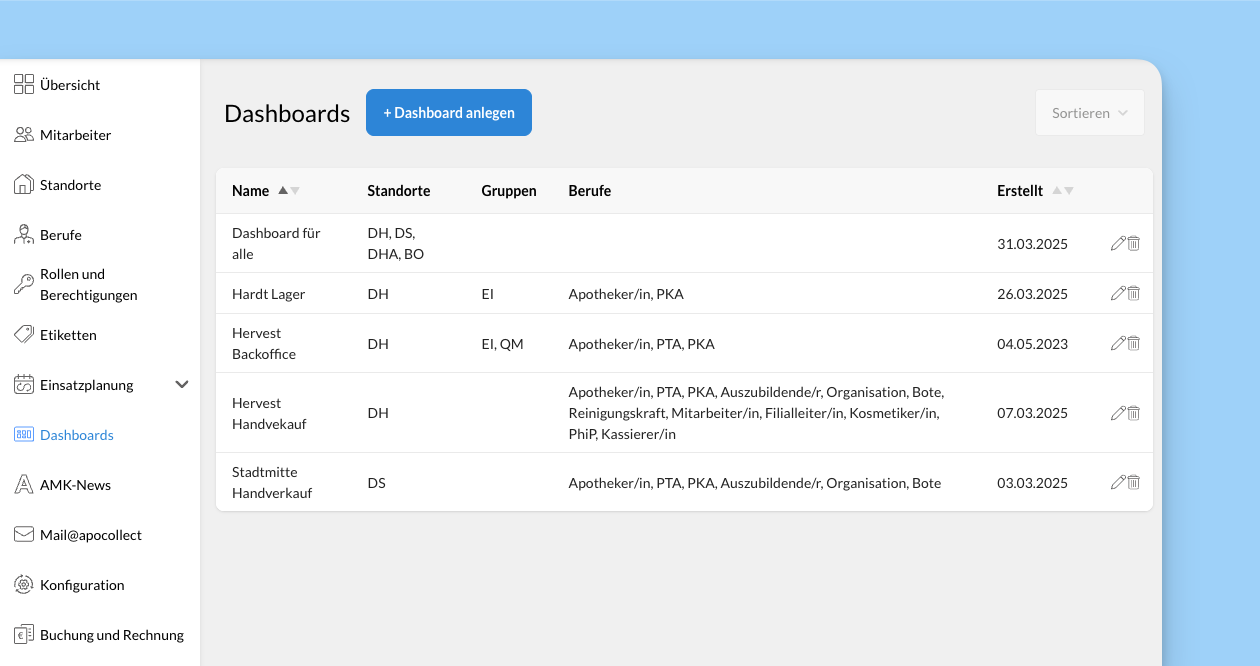1260x666 pixels.
Task: Open AMK-News in the sidebar
Action: pyautogui.click(x=75, y=485)
